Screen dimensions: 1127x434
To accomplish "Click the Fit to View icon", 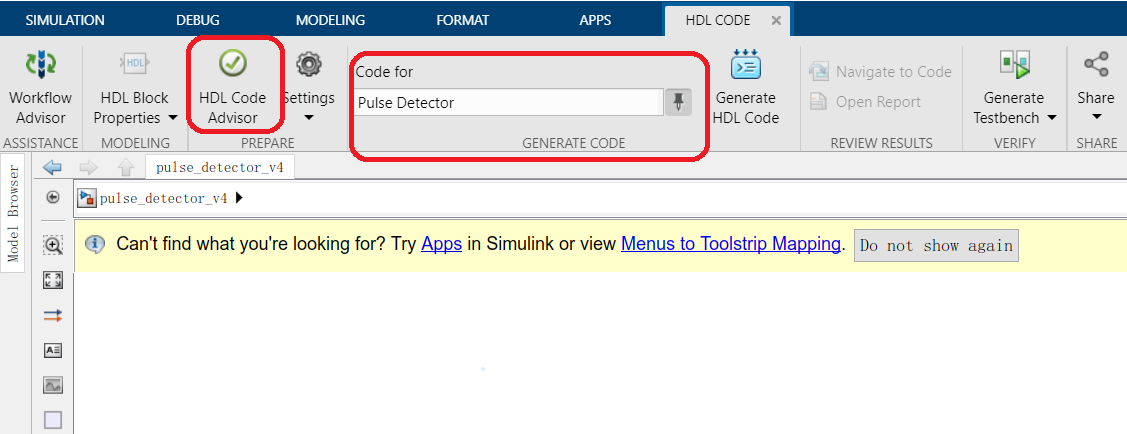I will (x=53, y=280).
